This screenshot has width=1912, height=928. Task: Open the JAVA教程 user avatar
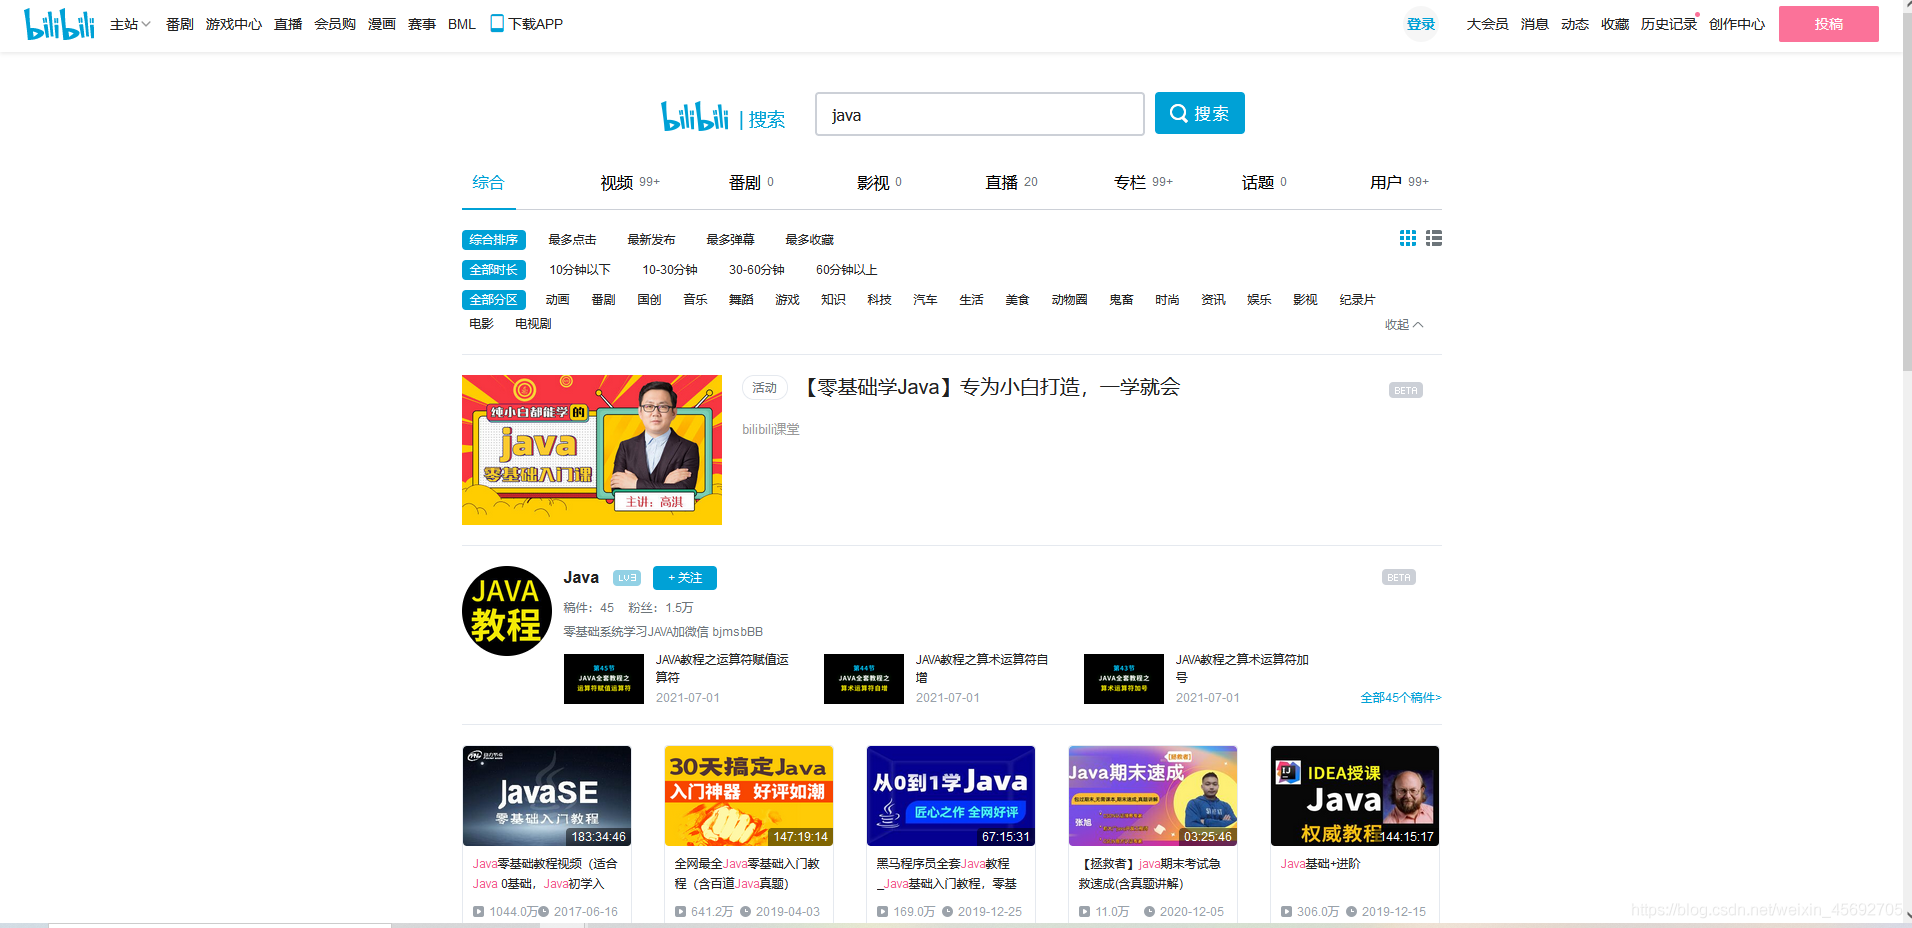click(507, 611)
